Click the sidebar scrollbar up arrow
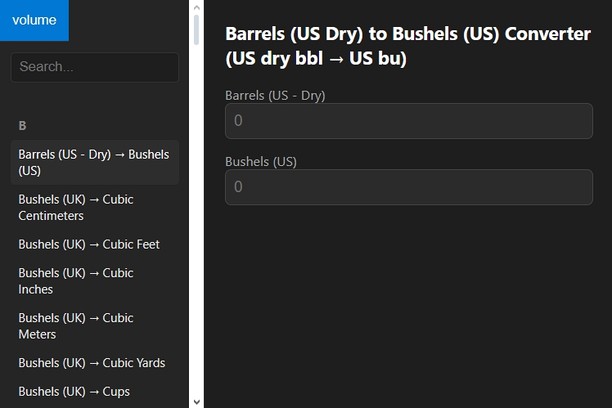 pos(196,7)
